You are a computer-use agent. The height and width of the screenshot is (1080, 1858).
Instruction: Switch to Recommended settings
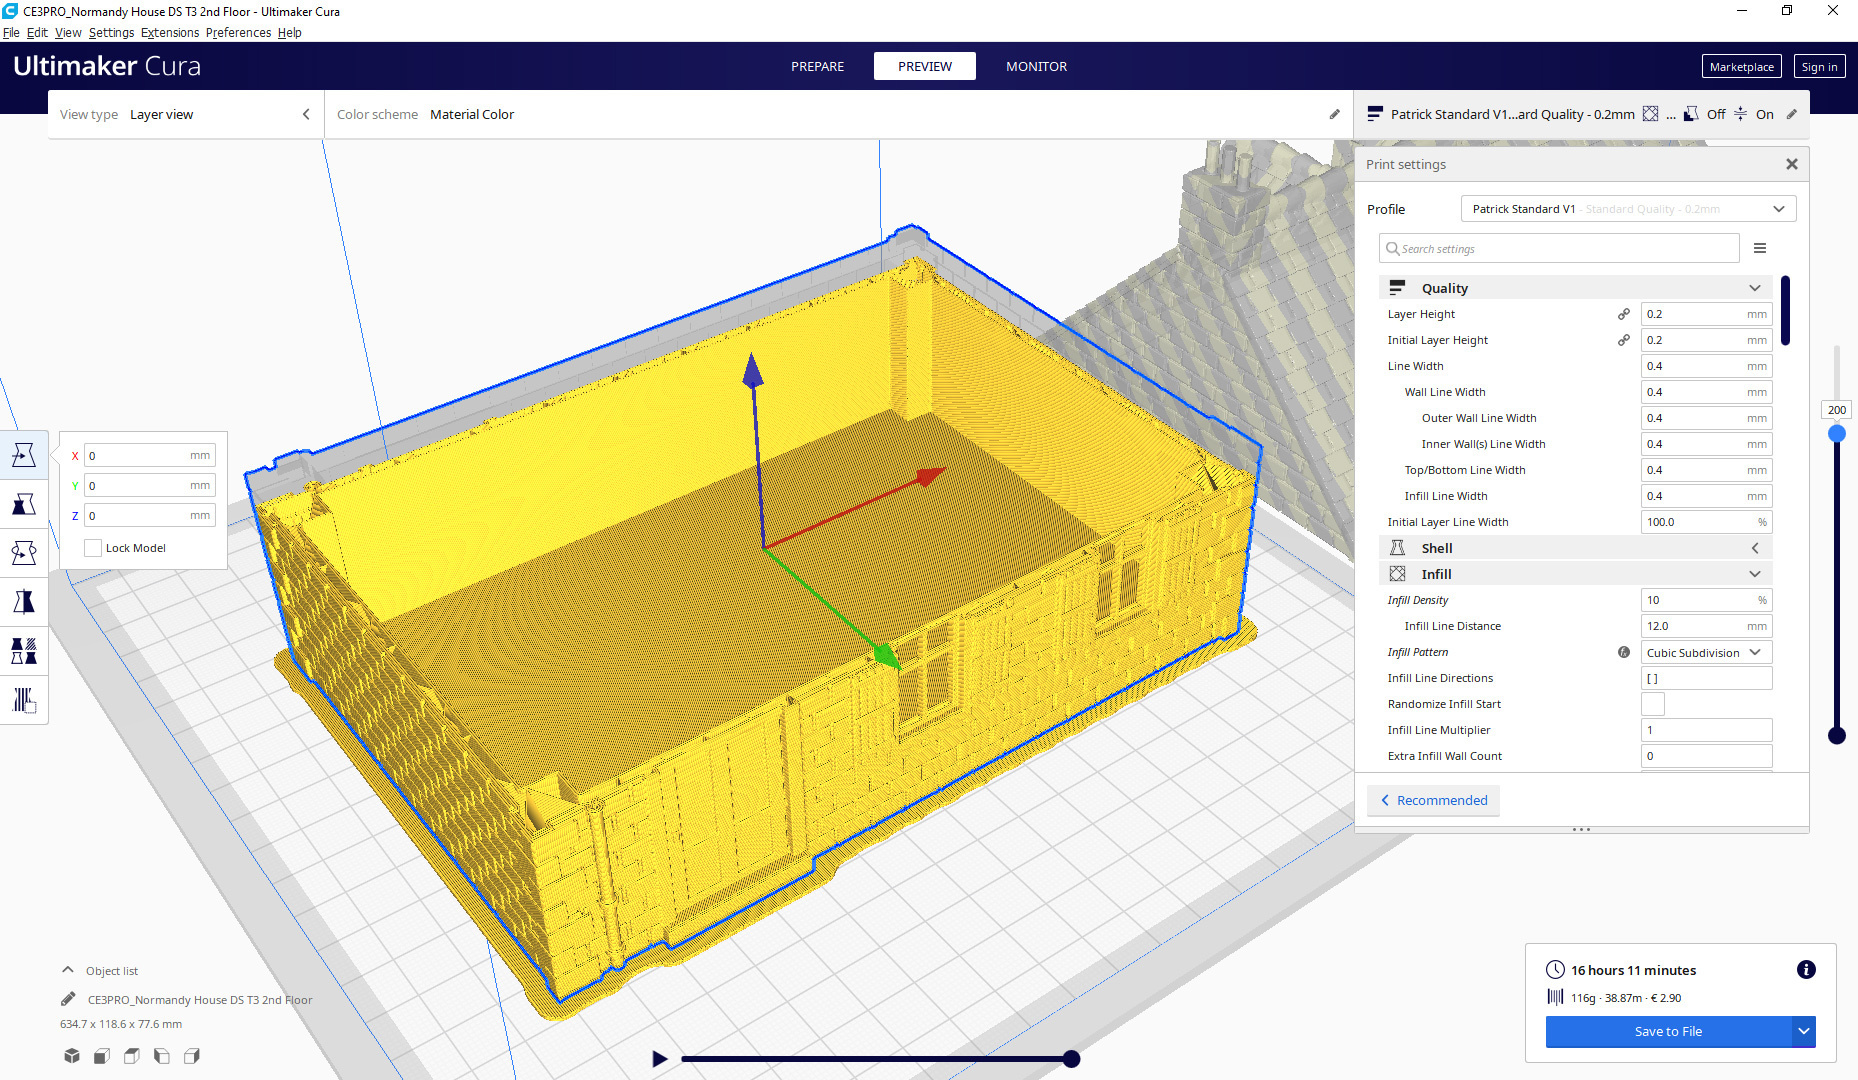pyautogui.click(x=1433, y=800)
